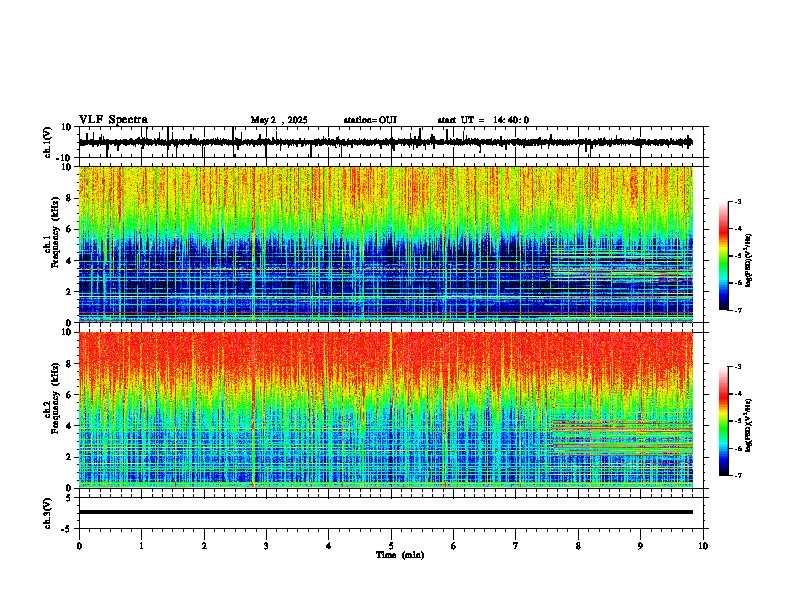Click time axis tick label "0"
This screenshot has width=792, height=612.
(x=79, y=546)
